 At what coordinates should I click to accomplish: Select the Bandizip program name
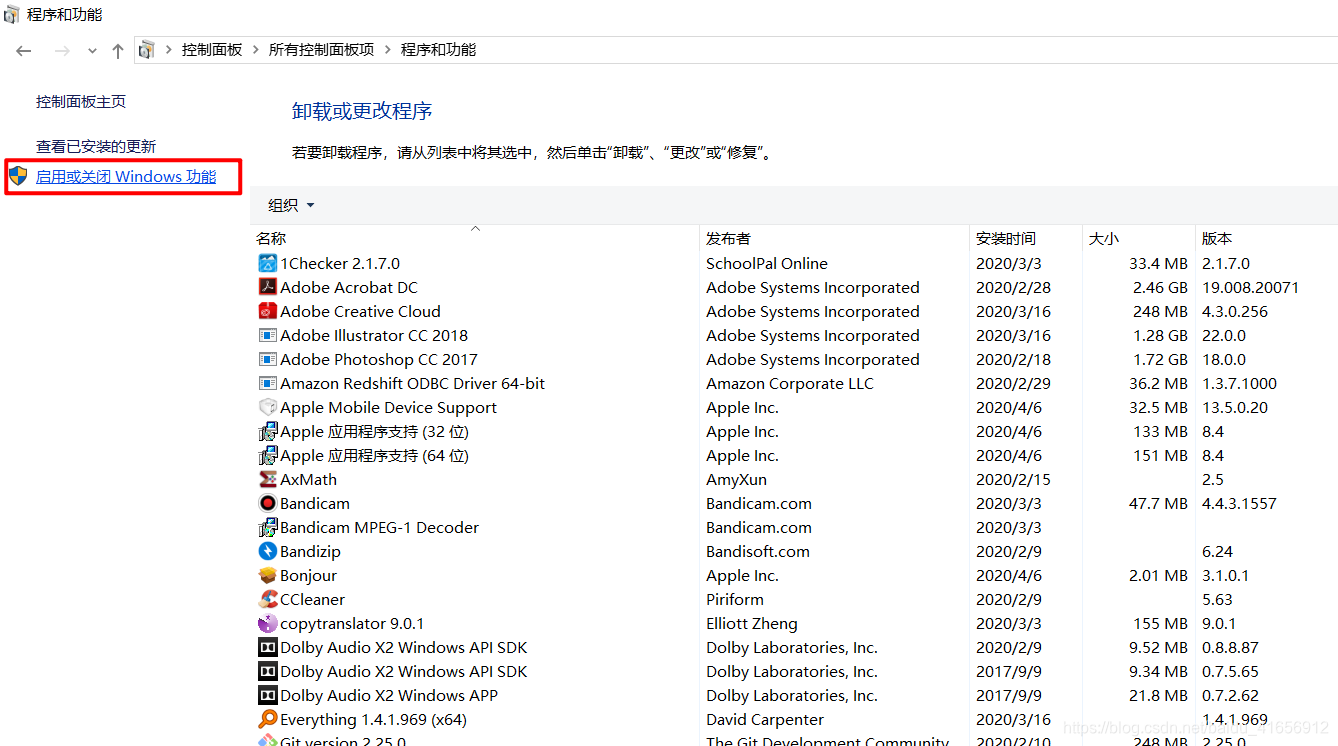click(x=310, y=551)
